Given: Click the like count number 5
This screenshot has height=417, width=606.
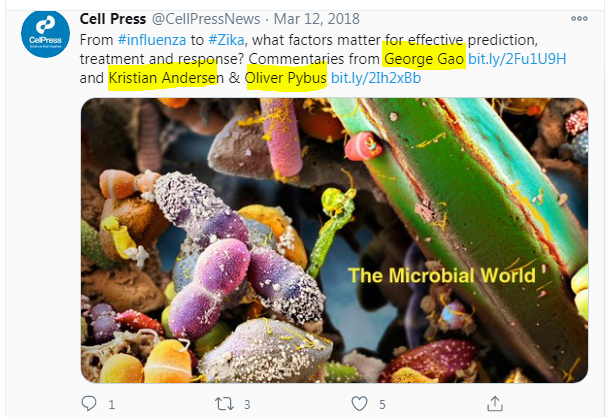Looking at the screenshot, I should (x=381, y=404).
